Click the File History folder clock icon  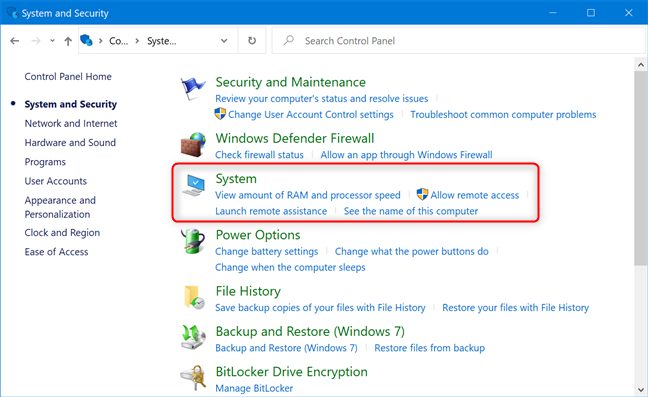(194, 297)
